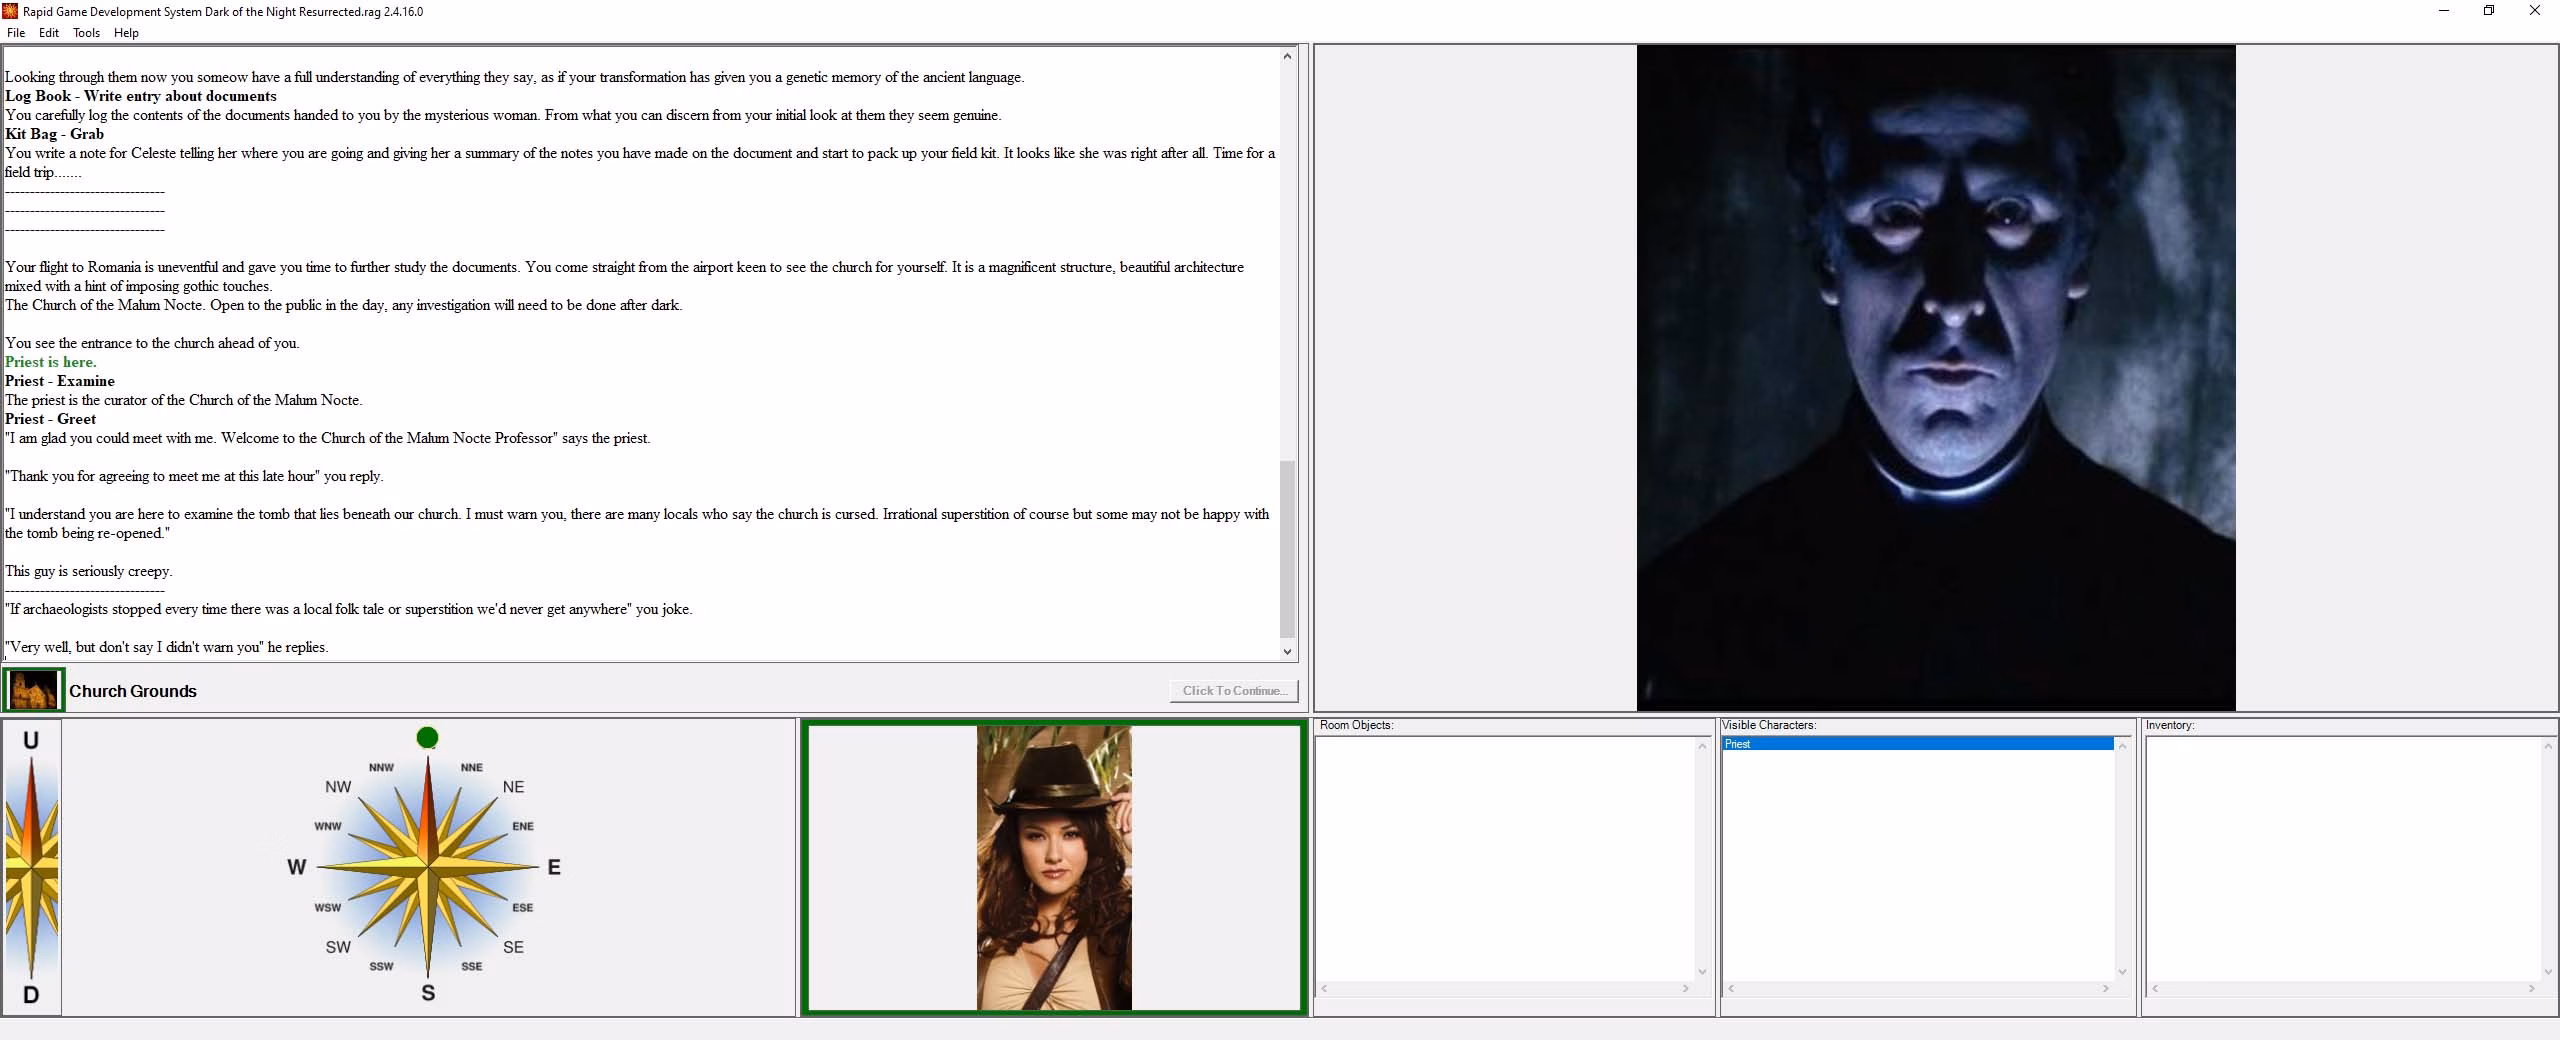Open the Edit menu
Viewport: 2560px width, 1040px height.
pyautogui.click(x=49, y=33)
